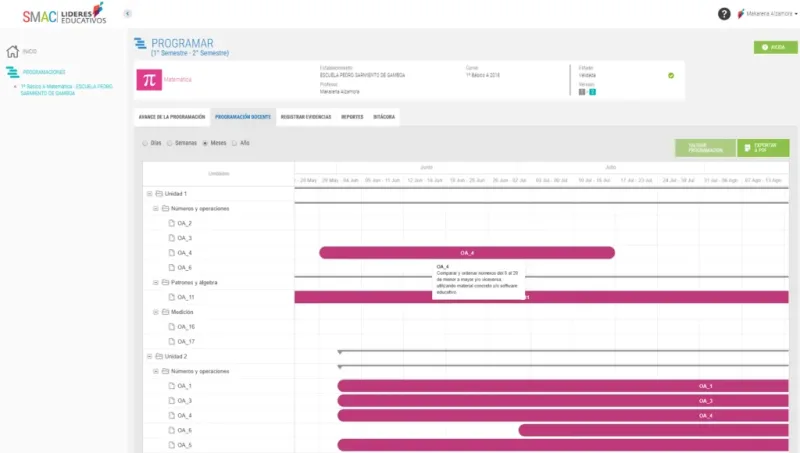Viewport: 800px width, 453px height.
Task: Open the Programaciones sidebar link
Action: (44, 72)
